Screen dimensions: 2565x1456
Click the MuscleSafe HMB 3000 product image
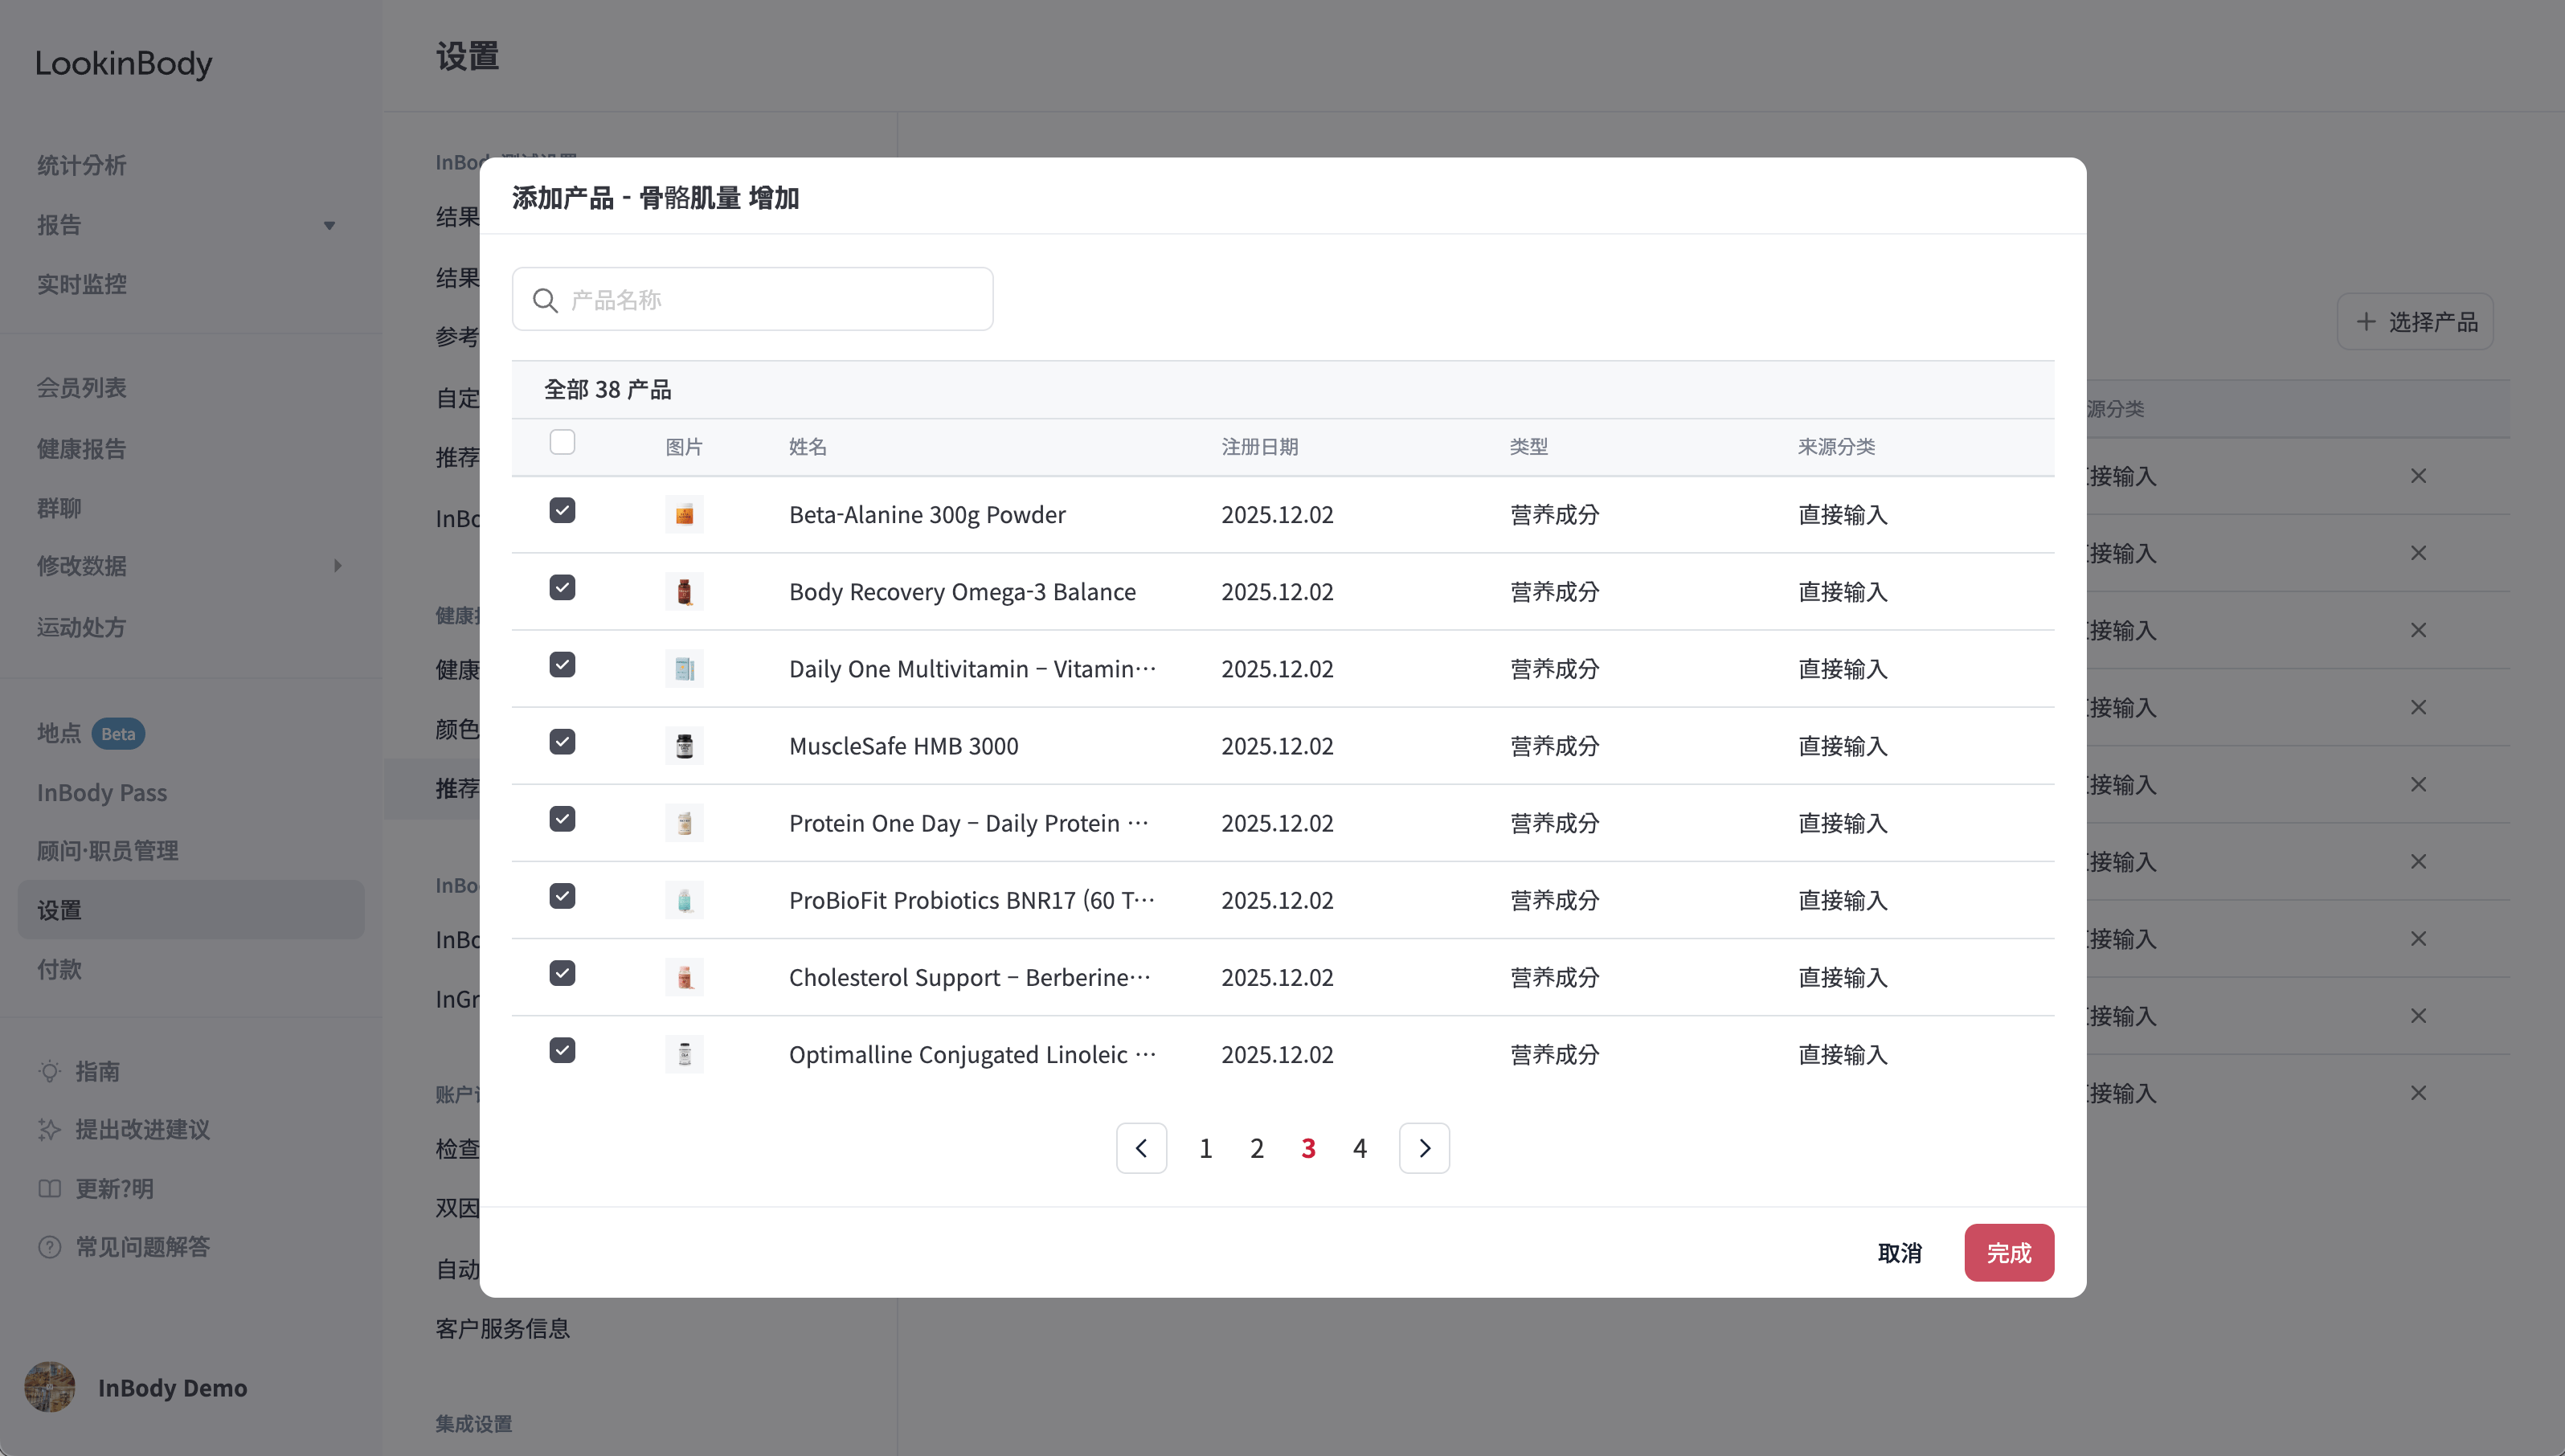click(684, 746)
